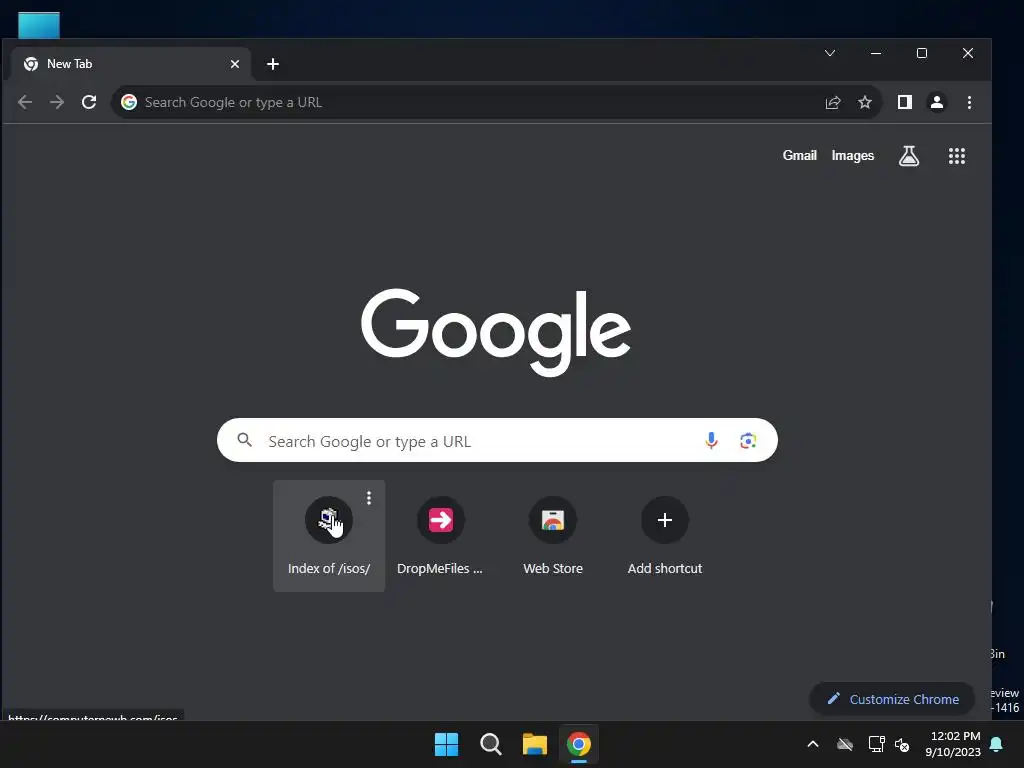Image resolution: width=1024 pixels, height=768 pixels.
Task: Open Gmail link
Action: [799, 155]
